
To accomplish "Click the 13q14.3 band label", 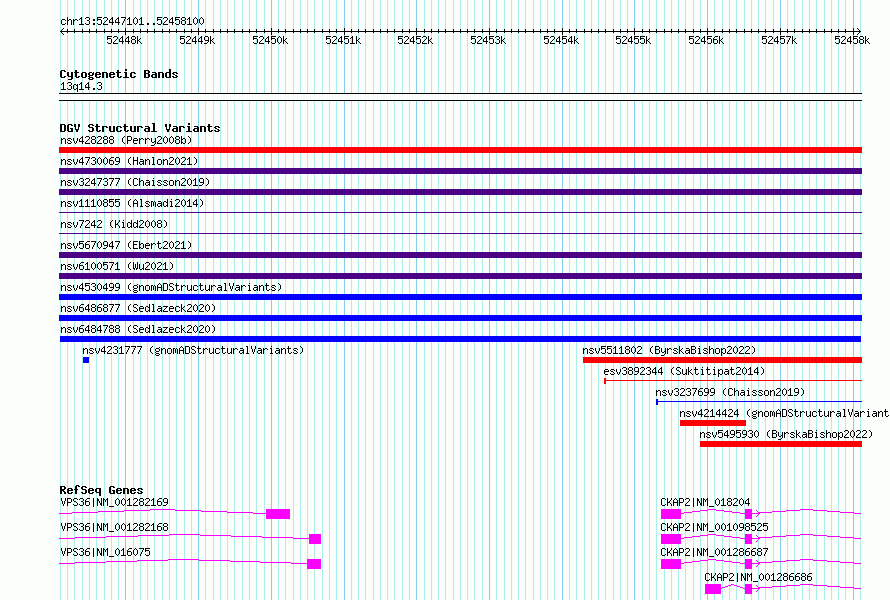I will click(x=81, y=86).
